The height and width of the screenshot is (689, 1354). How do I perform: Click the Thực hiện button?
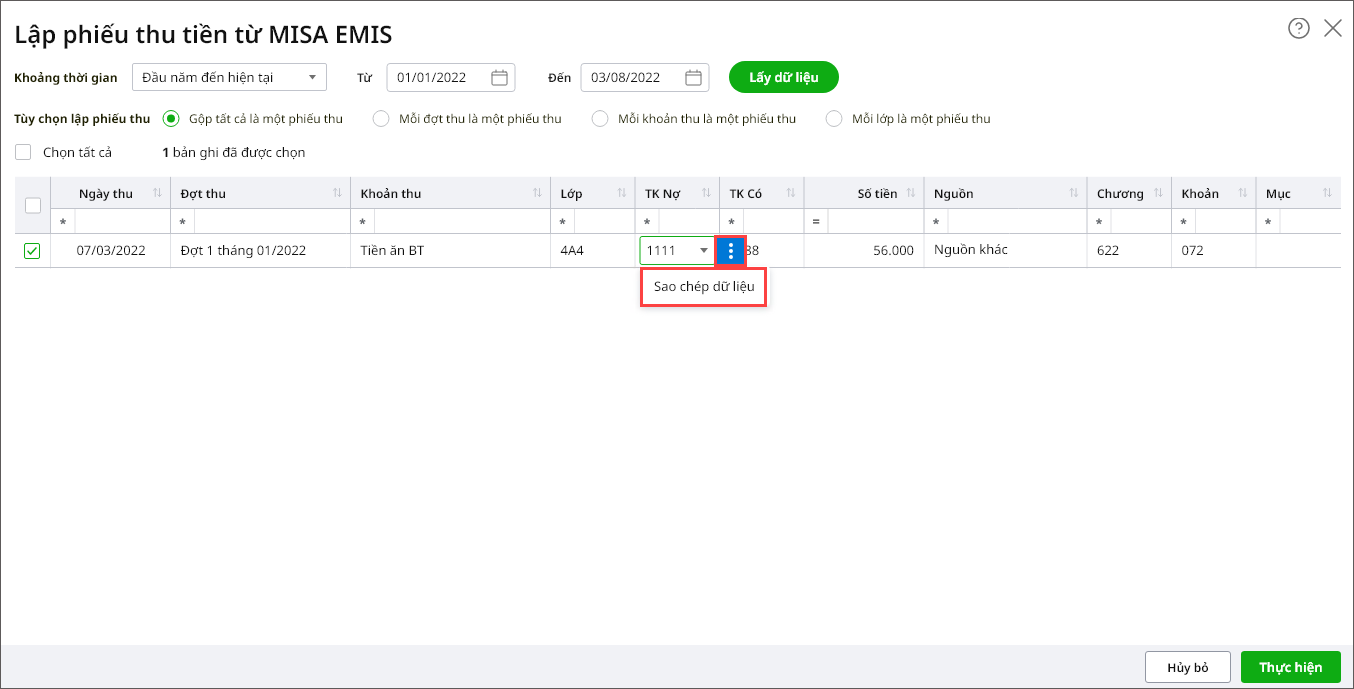pos(1290,667)
